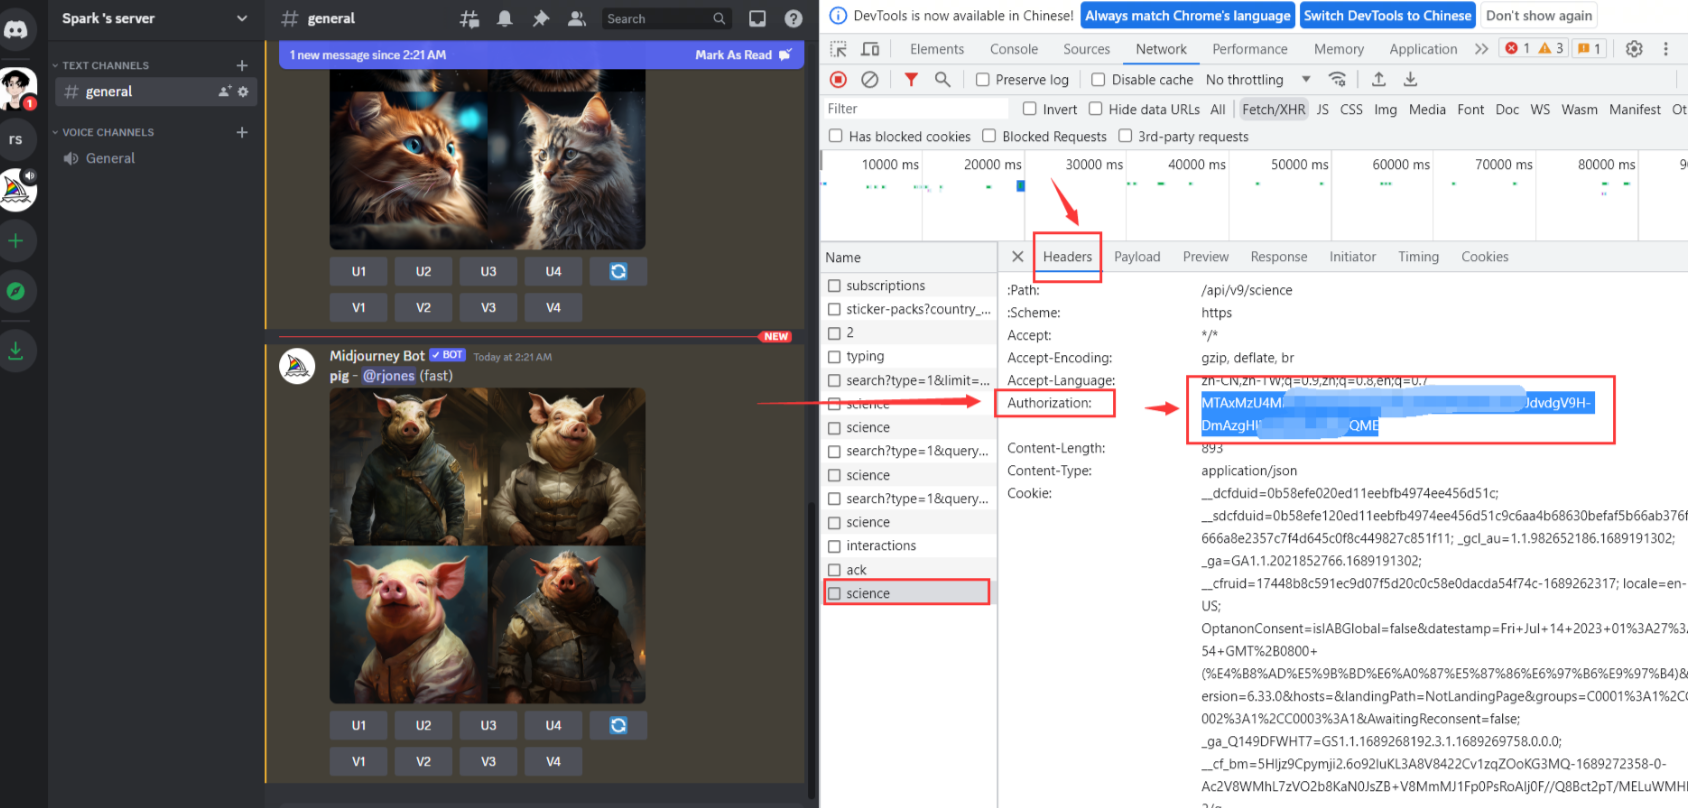
Task: Close request details panel X
Action: (1017, 256)
